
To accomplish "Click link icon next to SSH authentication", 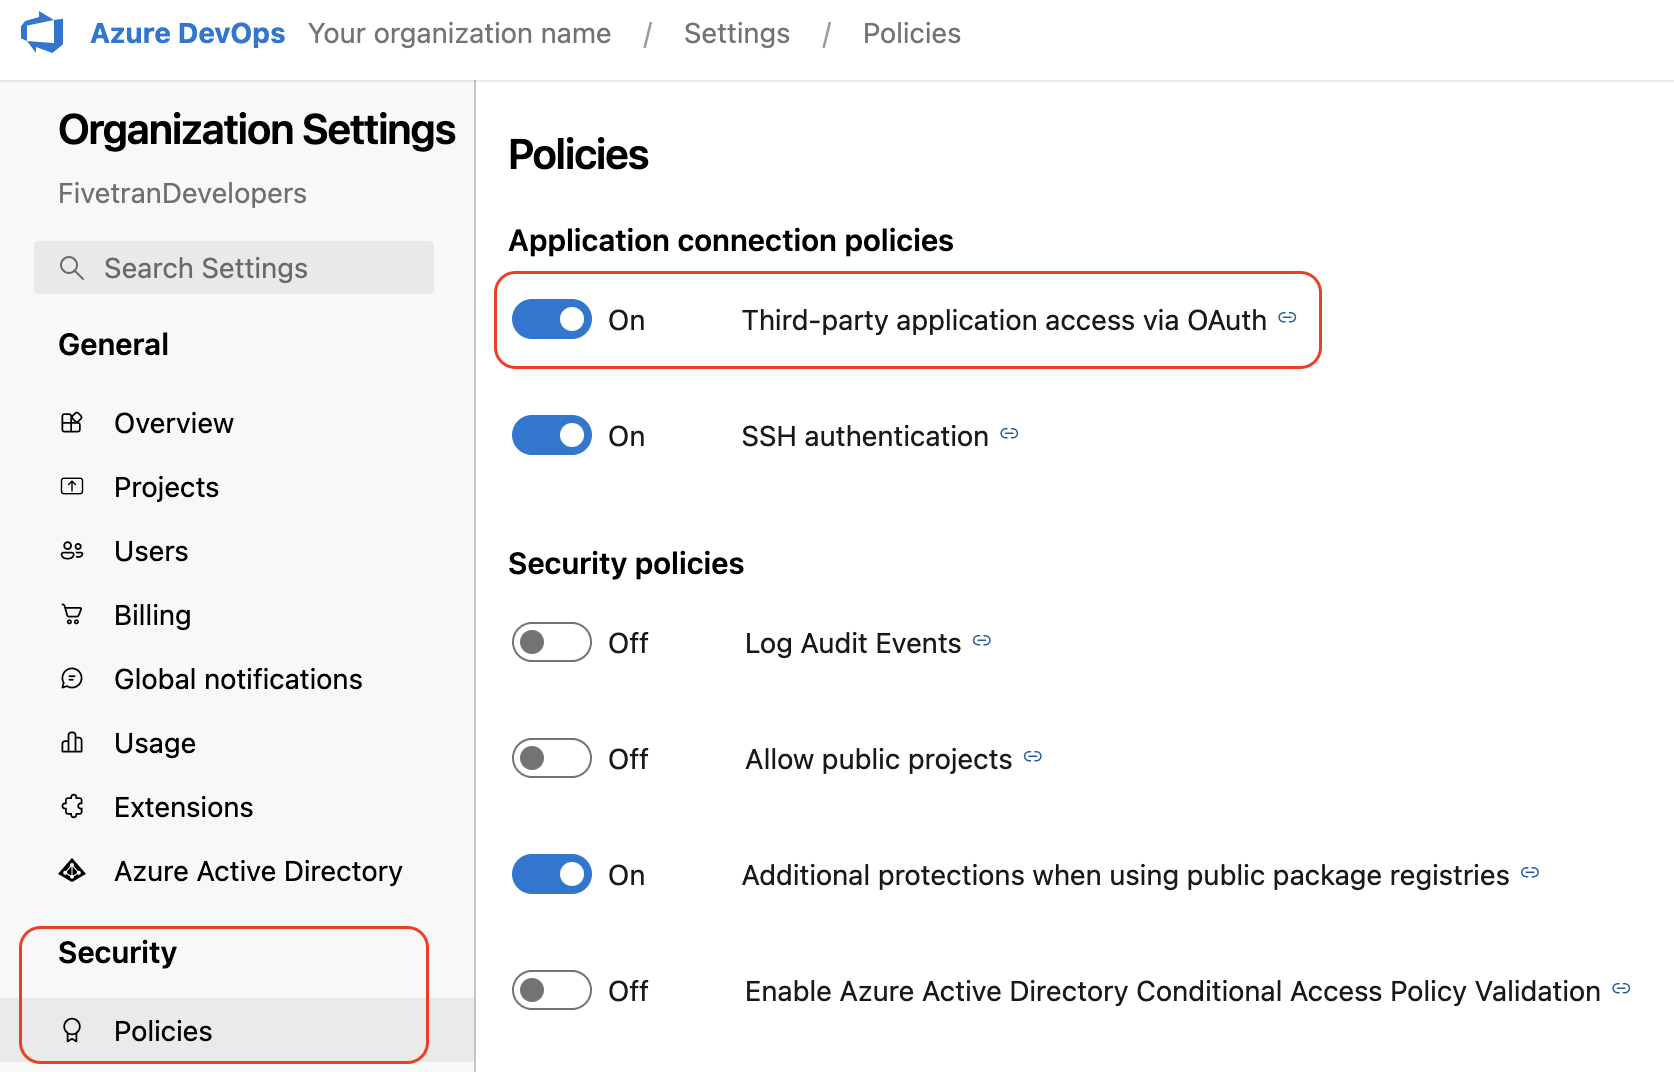I will click(1010, 434).
